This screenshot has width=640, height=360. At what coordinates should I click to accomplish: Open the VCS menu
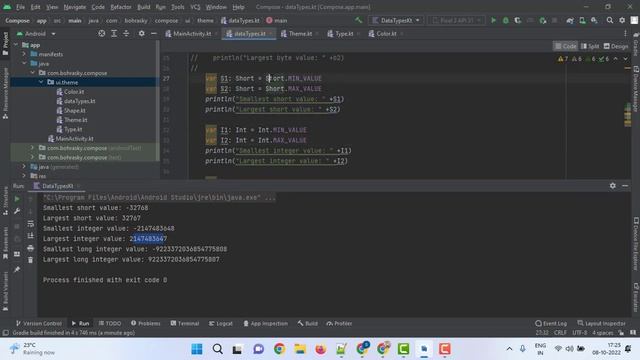pos(196,7)
